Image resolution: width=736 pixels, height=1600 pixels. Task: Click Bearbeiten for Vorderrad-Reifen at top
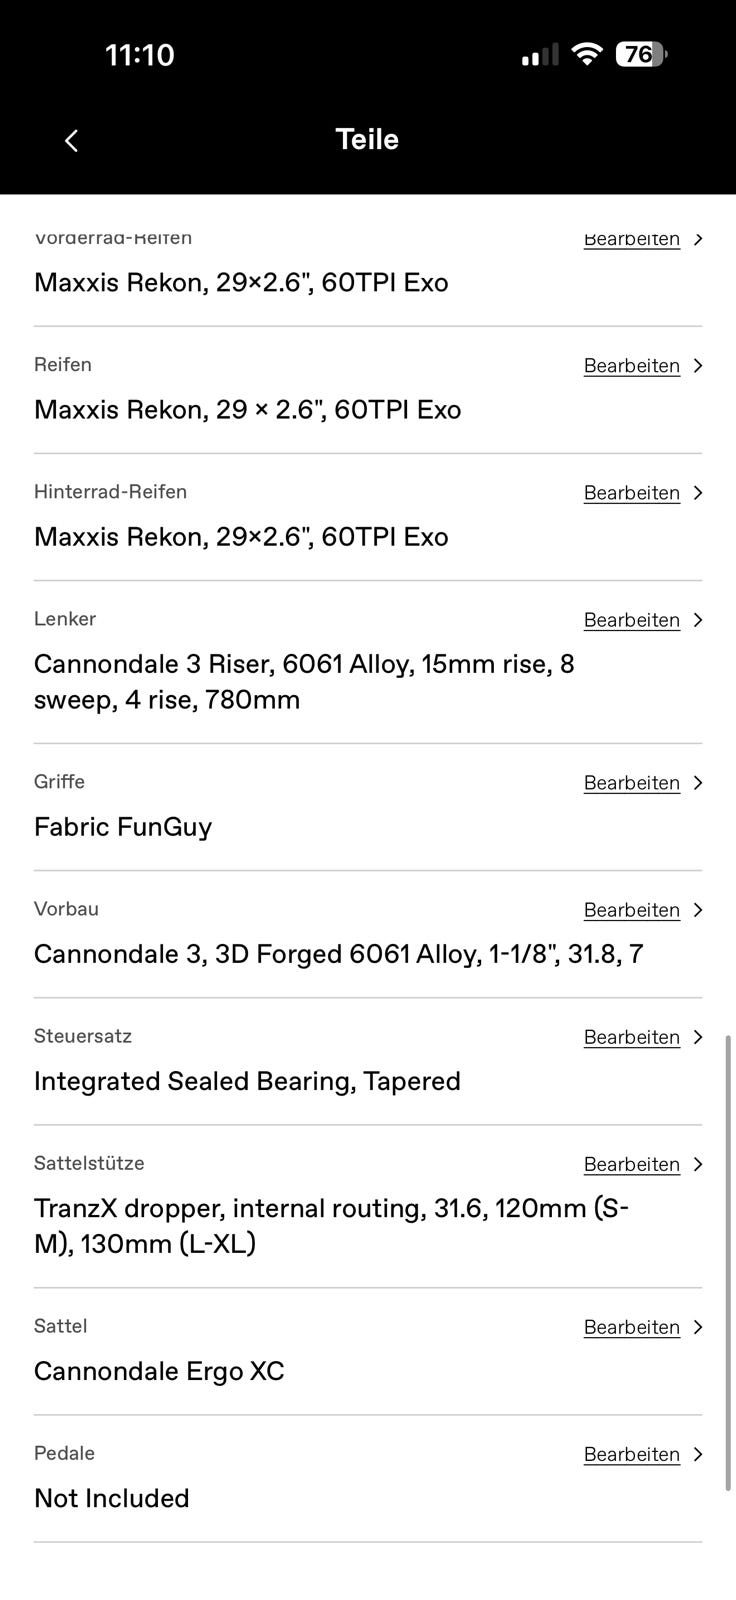pos(632,239)
